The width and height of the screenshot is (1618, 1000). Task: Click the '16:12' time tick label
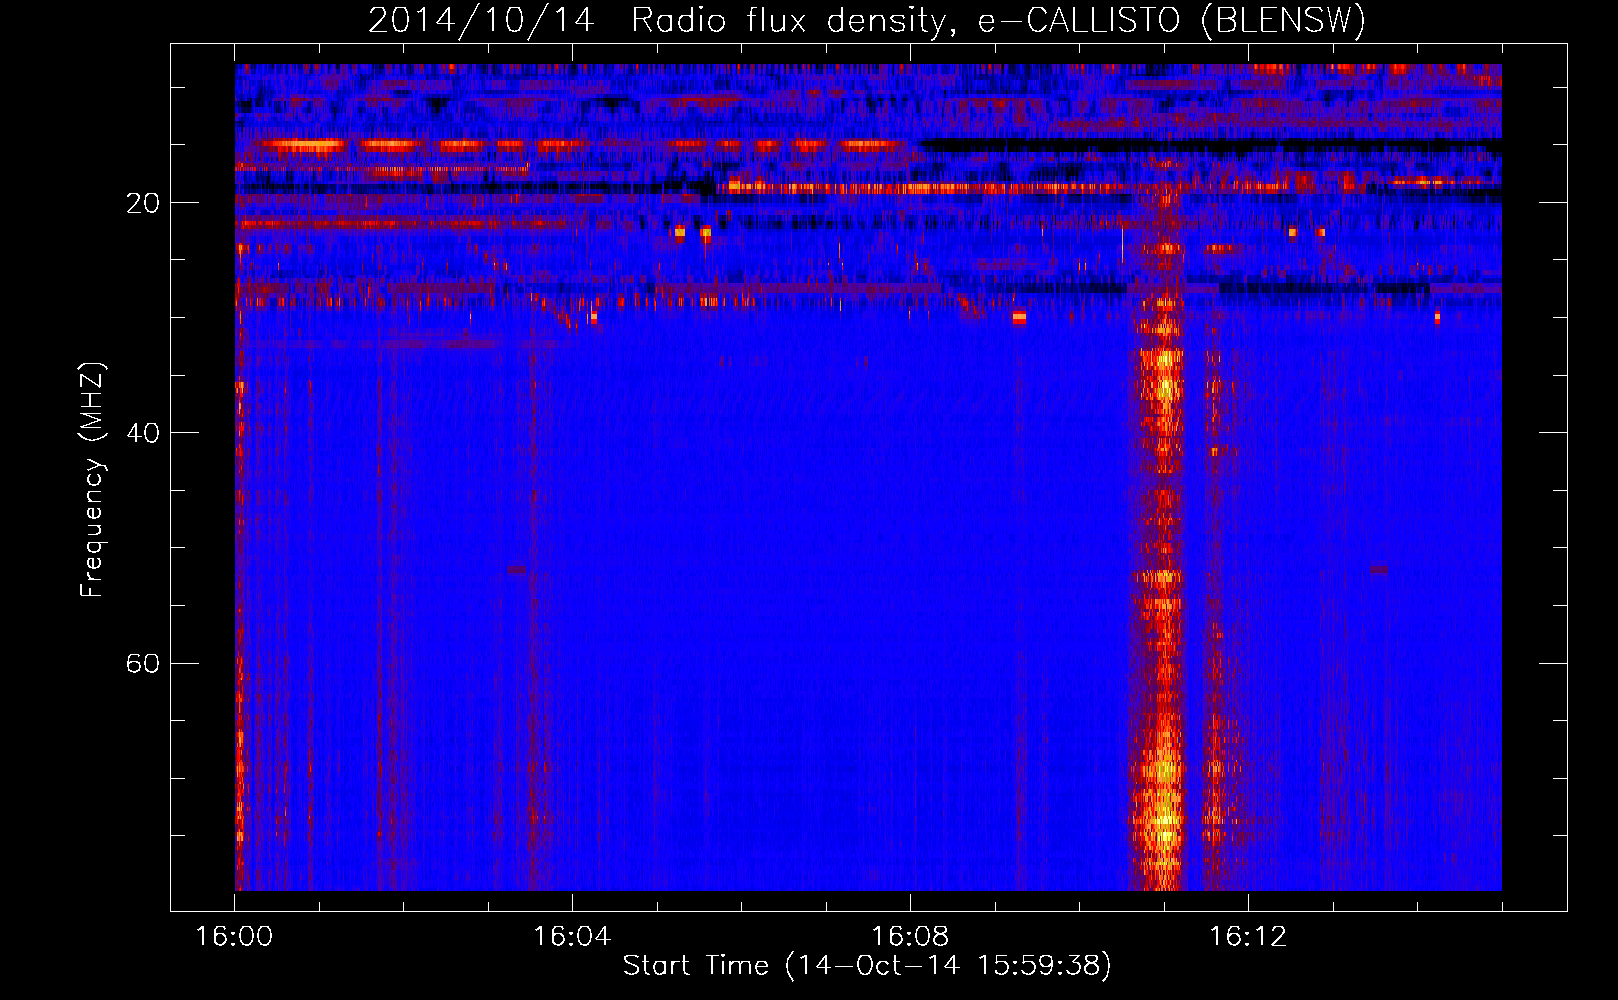coord(1248,937)
